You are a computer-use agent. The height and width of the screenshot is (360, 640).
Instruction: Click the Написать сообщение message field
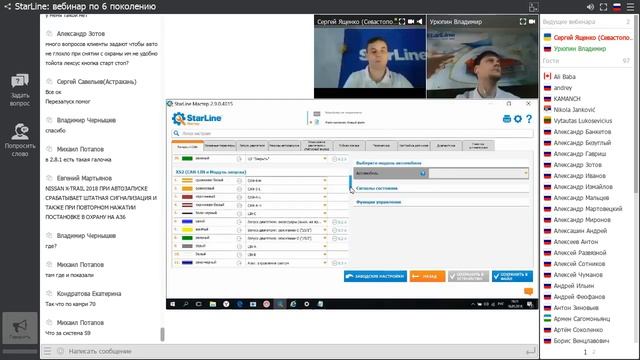(294, 351)
